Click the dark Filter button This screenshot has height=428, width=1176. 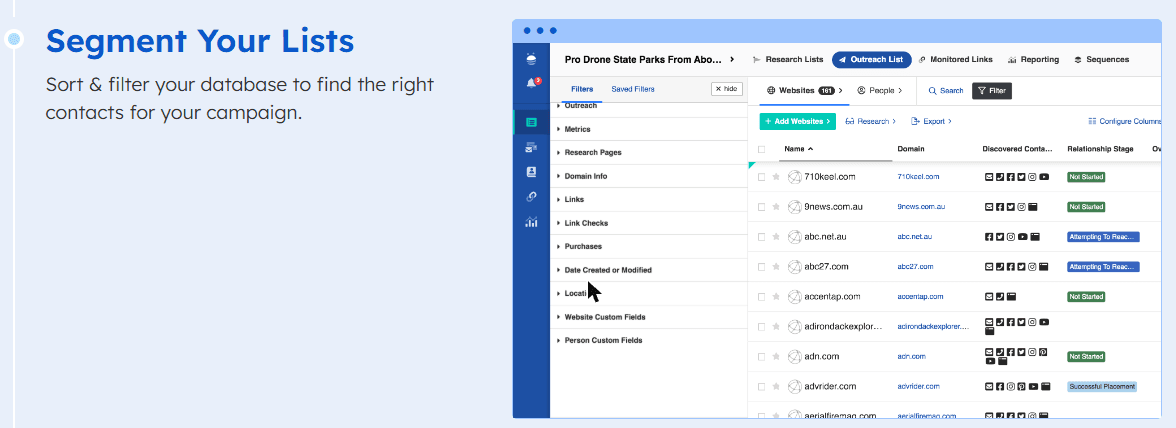(x=992, y=91)
